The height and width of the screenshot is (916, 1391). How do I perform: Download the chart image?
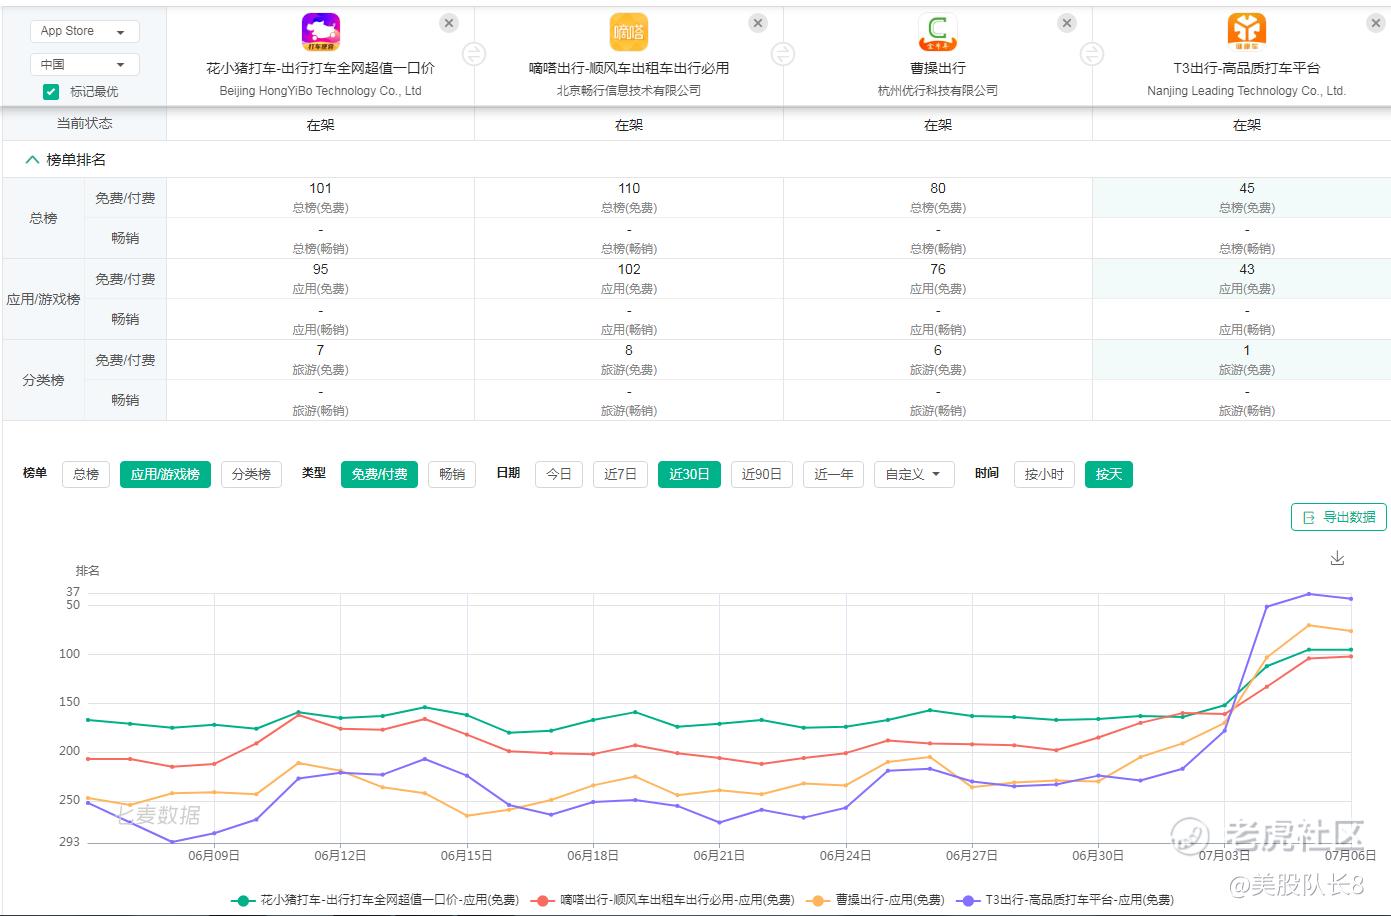click(x=1337, y=558)
